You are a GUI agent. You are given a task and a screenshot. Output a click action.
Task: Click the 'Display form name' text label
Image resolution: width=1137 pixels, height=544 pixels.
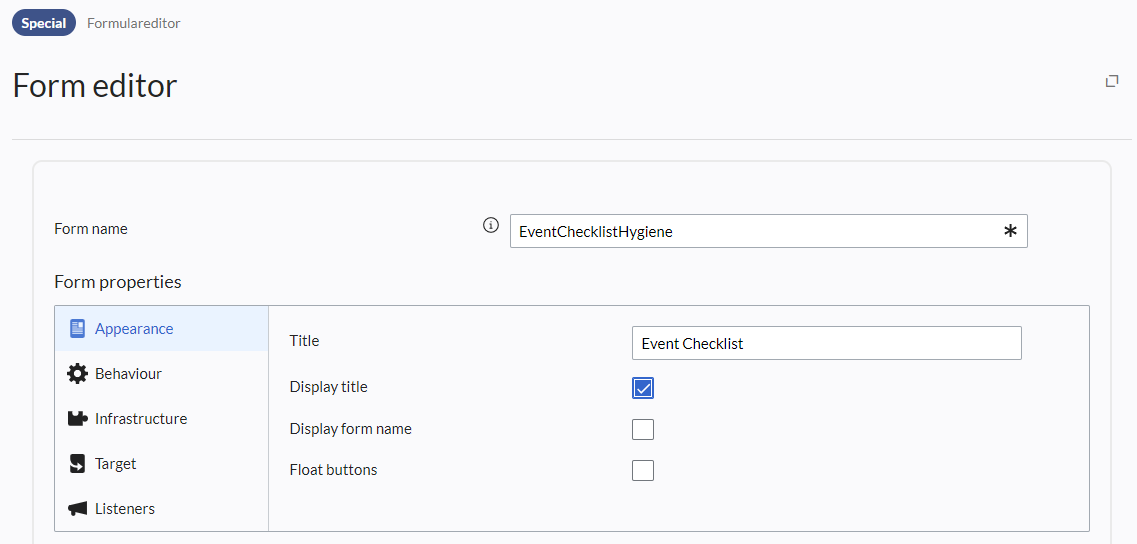coord(351,429)
